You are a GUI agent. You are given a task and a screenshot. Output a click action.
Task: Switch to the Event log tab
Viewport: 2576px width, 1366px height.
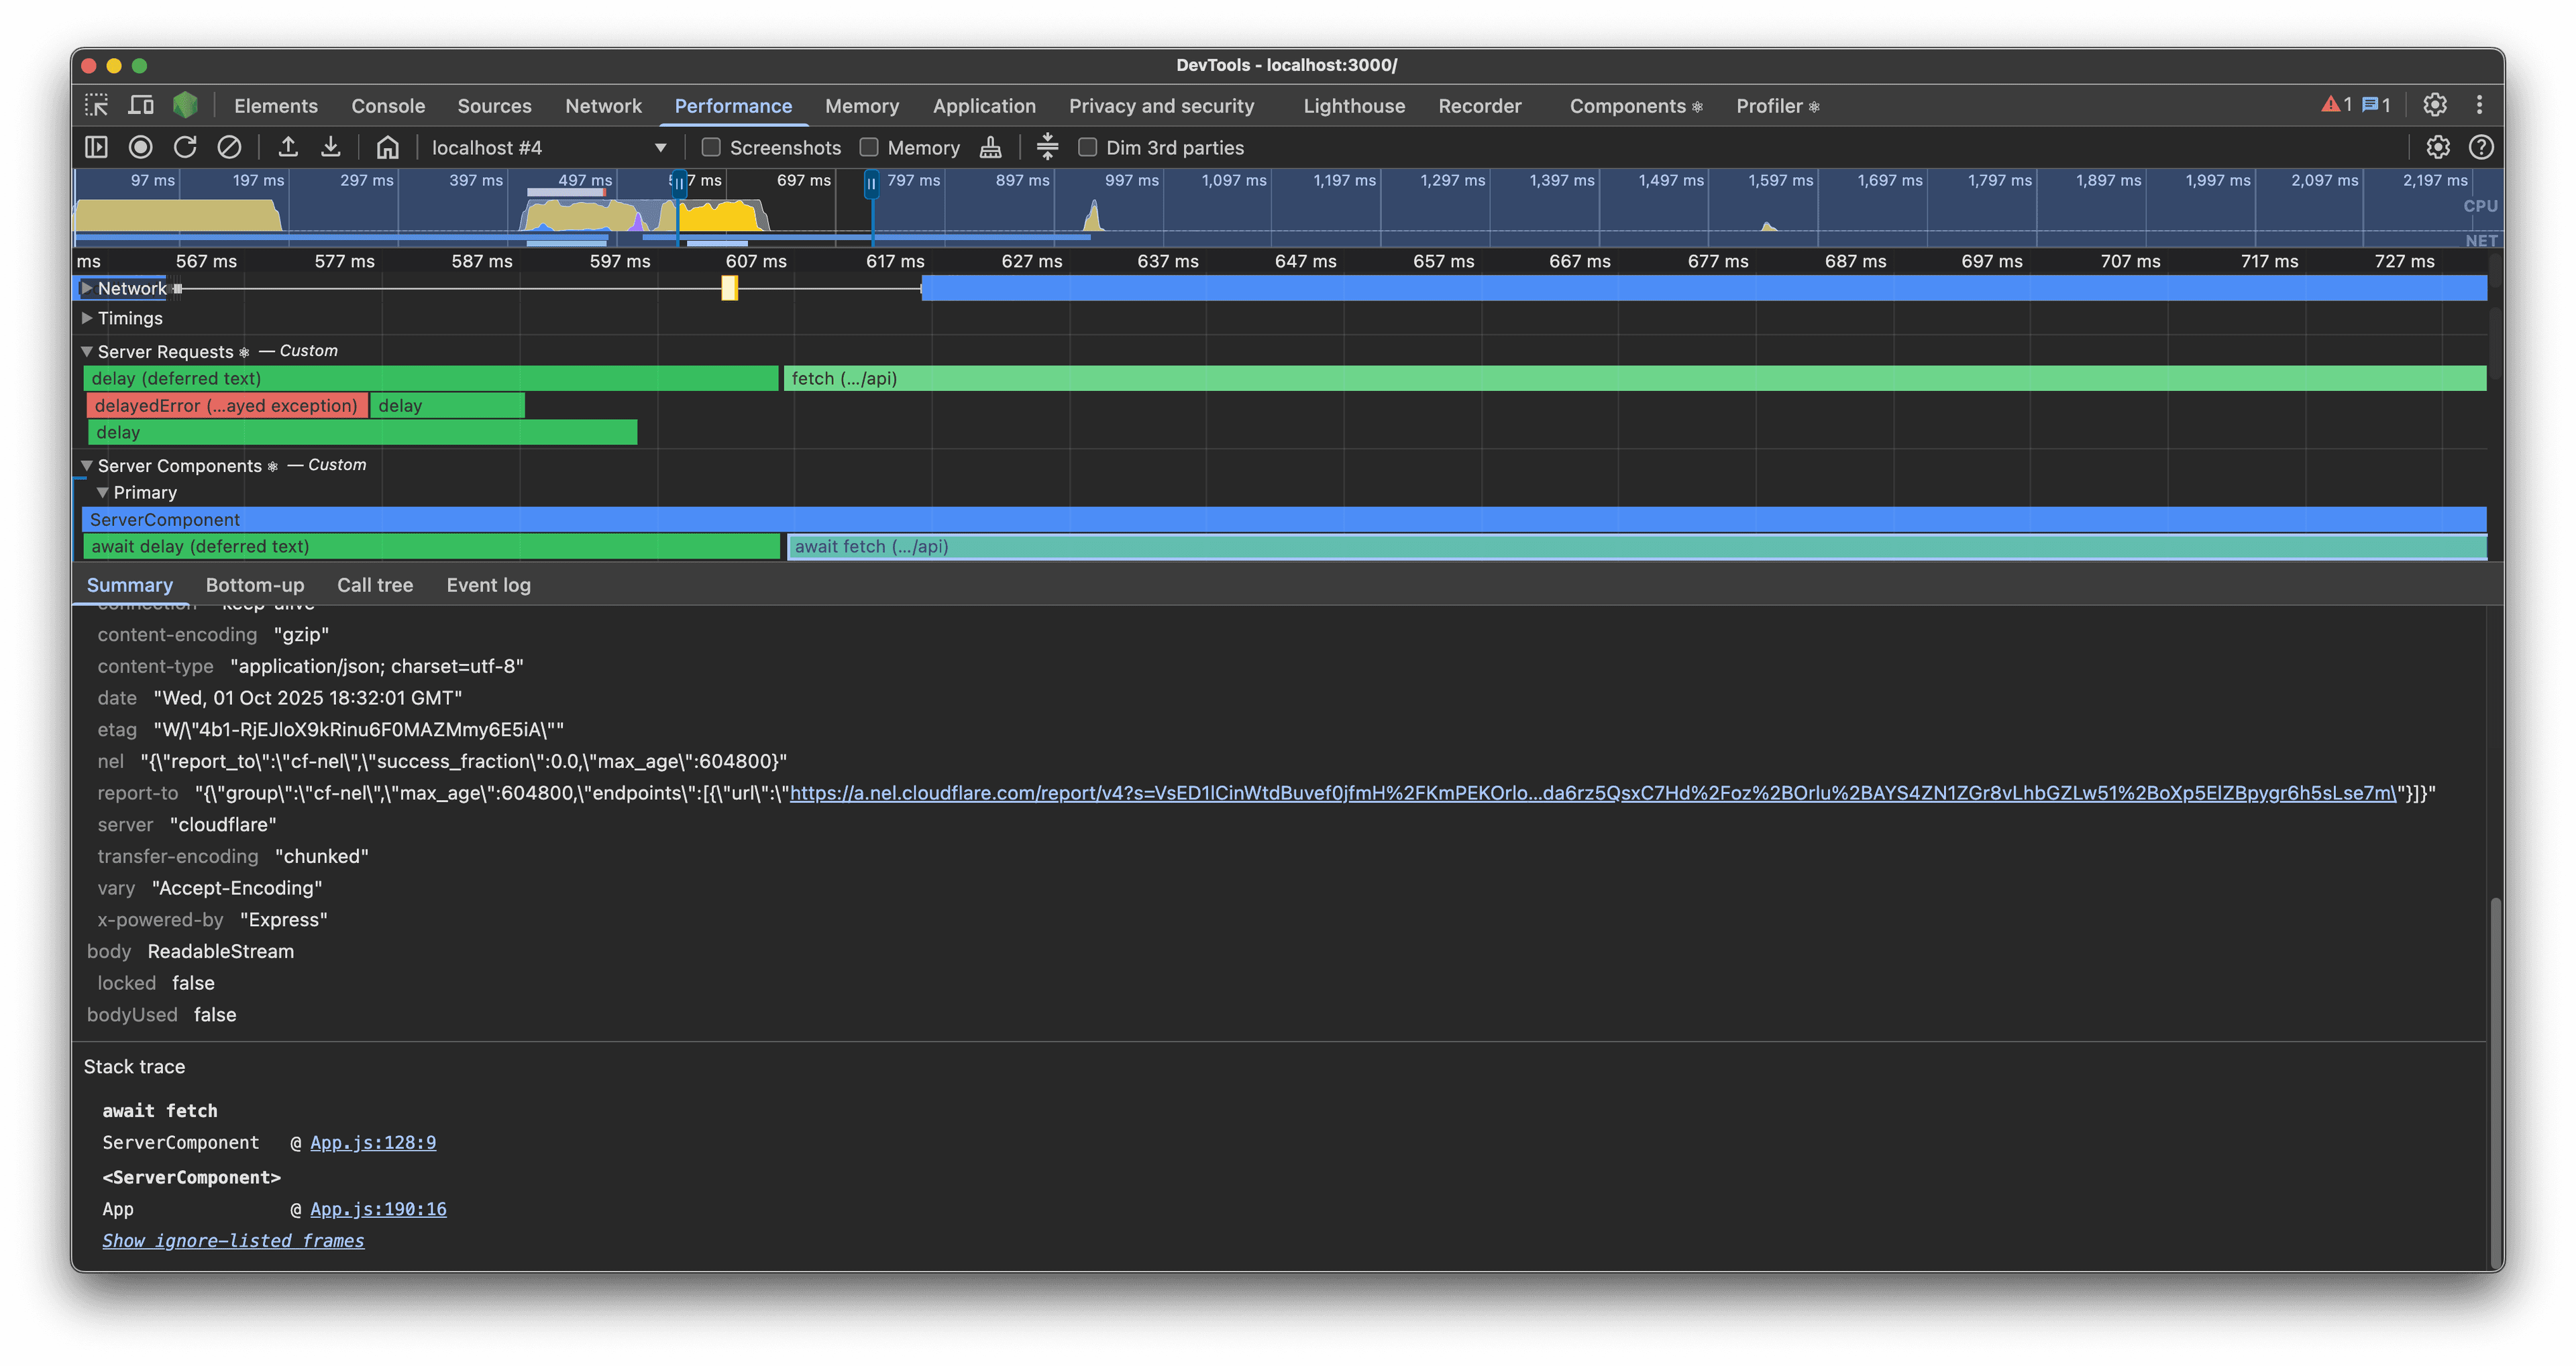(488, 585)
